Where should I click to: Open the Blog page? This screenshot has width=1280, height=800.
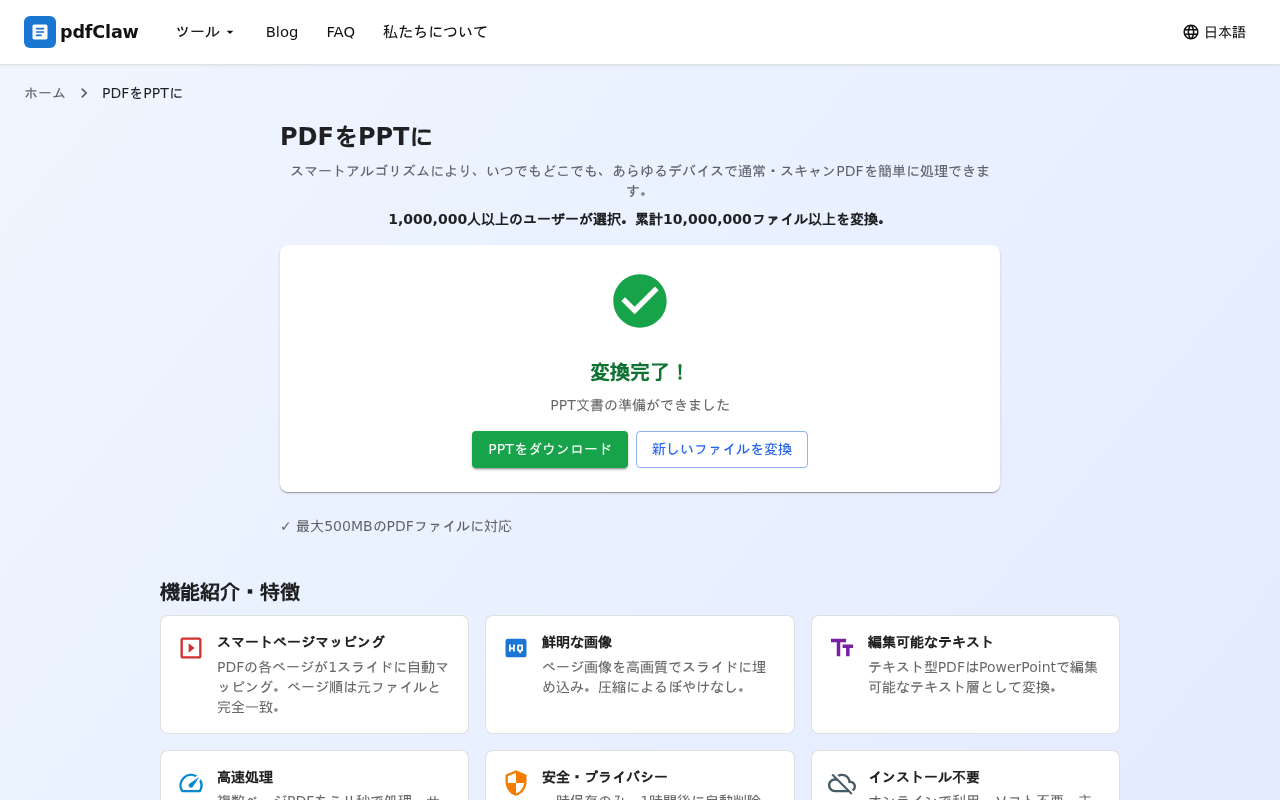click(x=282, y=31)
